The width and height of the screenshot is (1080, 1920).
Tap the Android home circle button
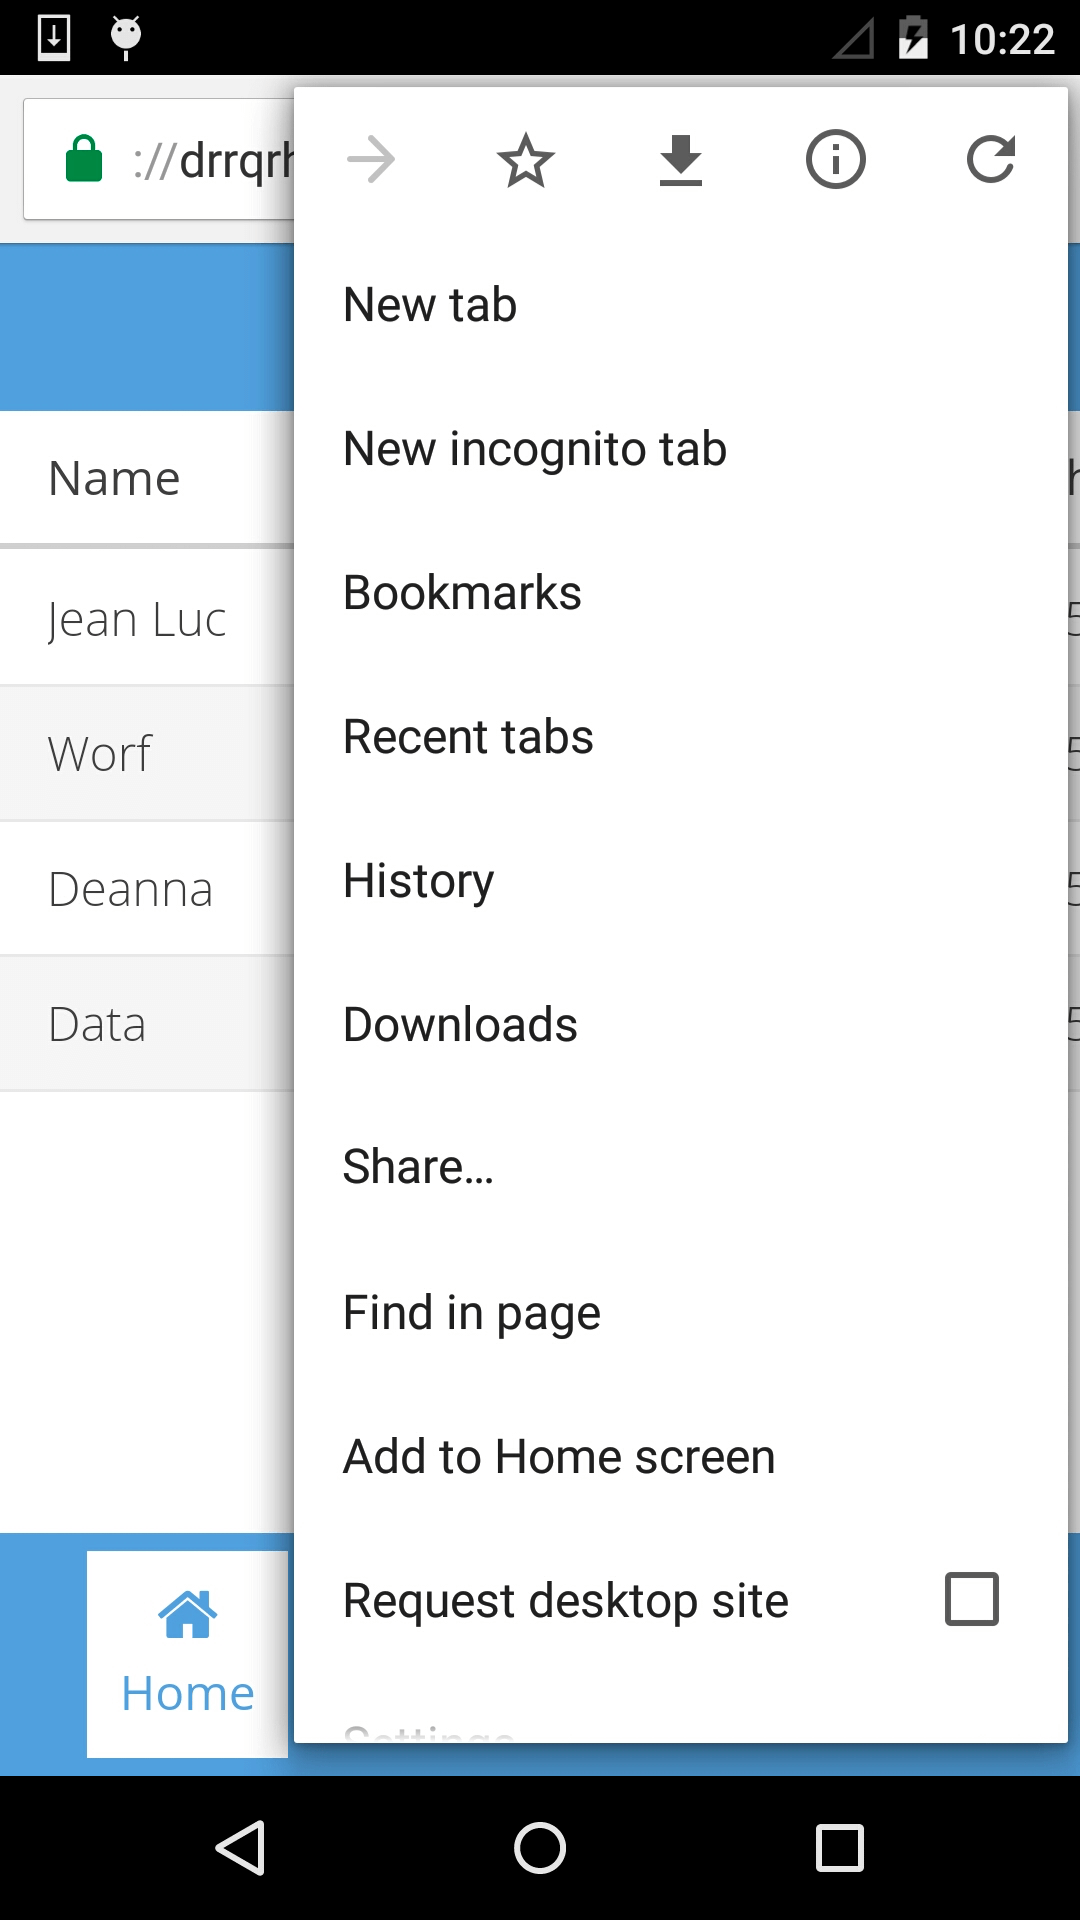point(540,1847)
